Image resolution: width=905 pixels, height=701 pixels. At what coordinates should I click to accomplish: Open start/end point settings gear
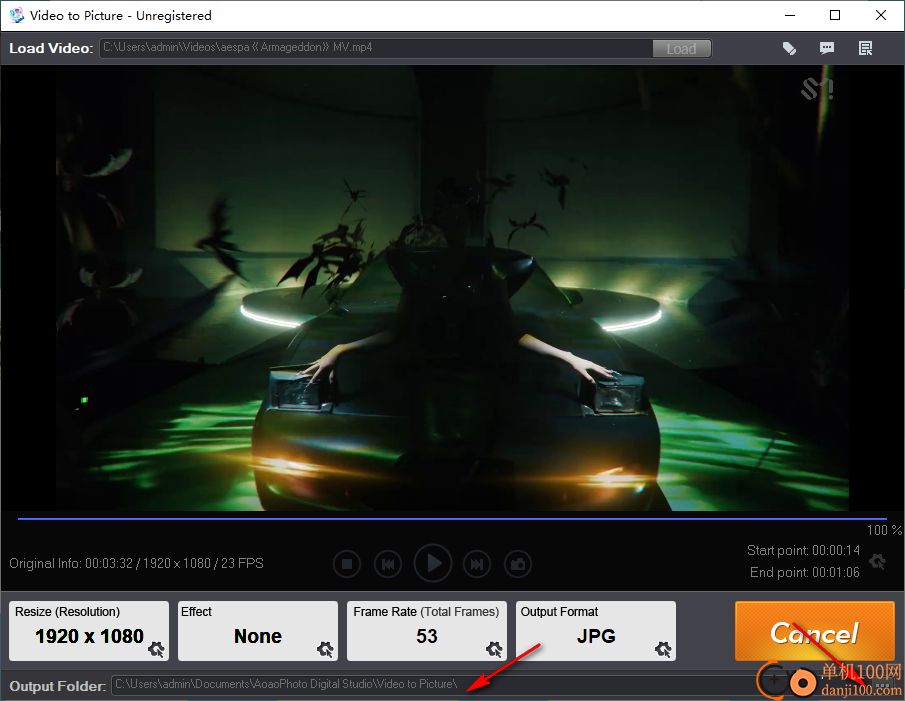[877, 561]
